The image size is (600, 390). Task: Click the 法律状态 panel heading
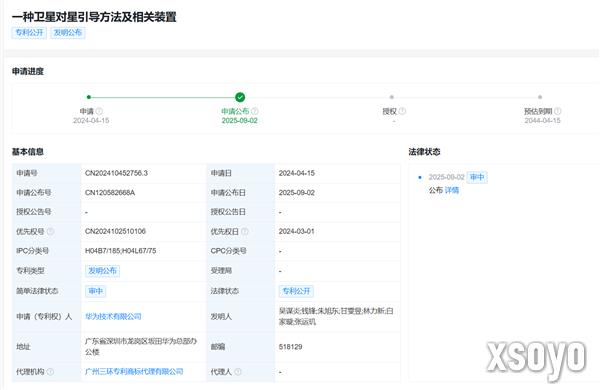[424, 152]
